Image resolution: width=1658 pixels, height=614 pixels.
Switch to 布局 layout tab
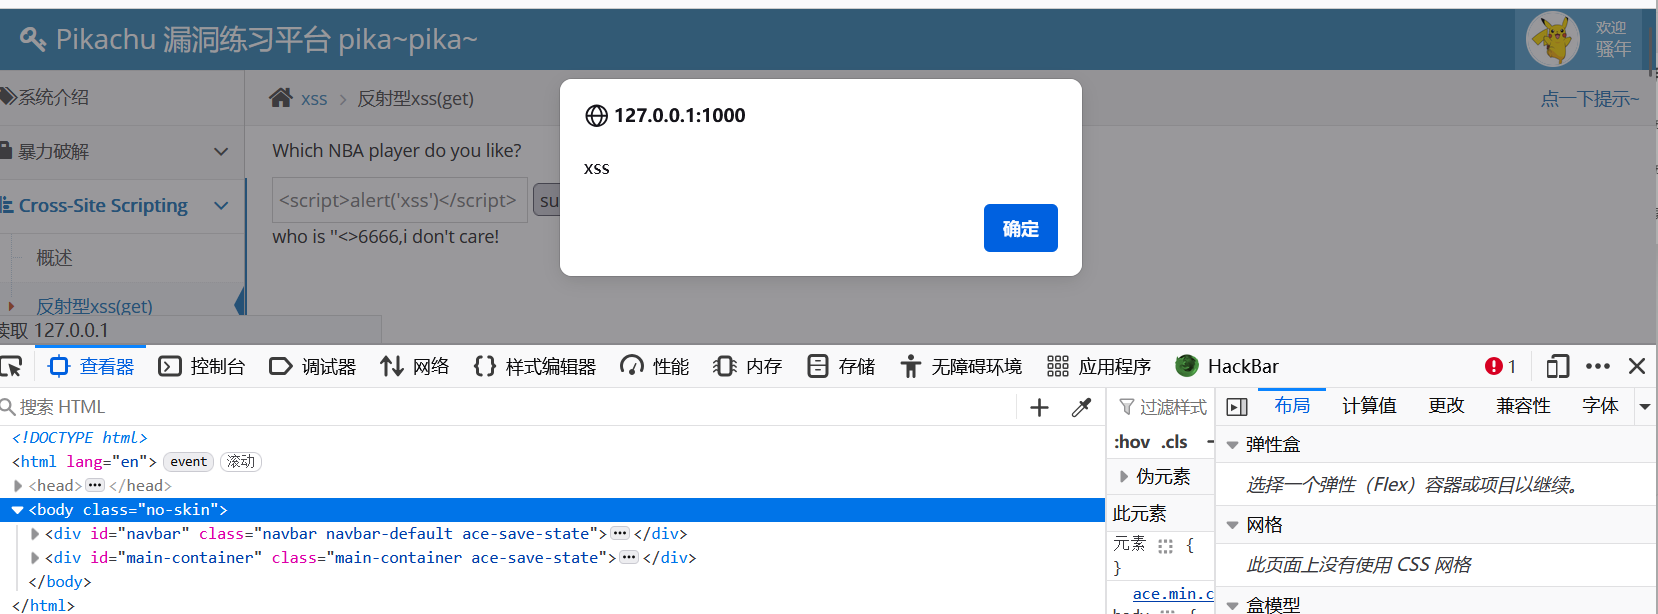tap(1292, 406)
